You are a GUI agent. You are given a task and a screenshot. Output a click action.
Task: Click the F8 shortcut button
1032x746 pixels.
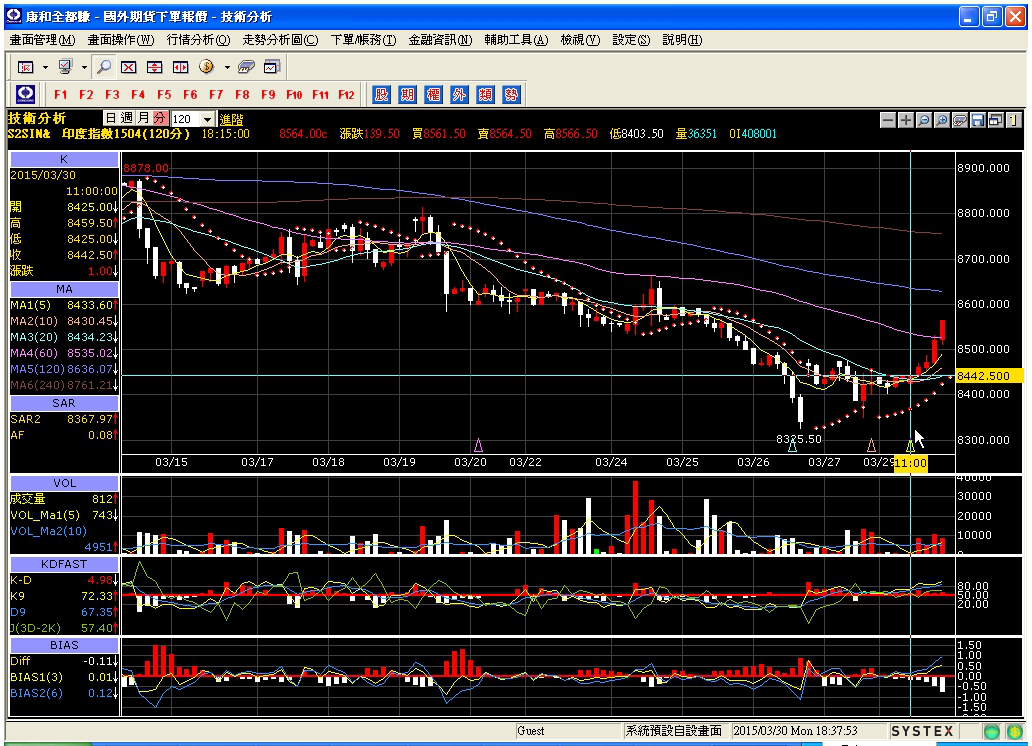pos(242,95)
